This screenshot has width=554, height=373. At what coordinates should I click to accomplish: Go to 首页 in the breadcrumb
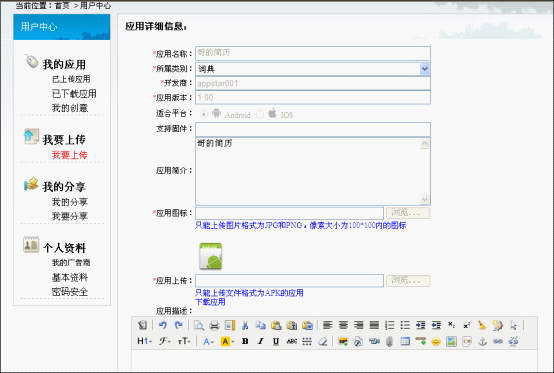62,5
